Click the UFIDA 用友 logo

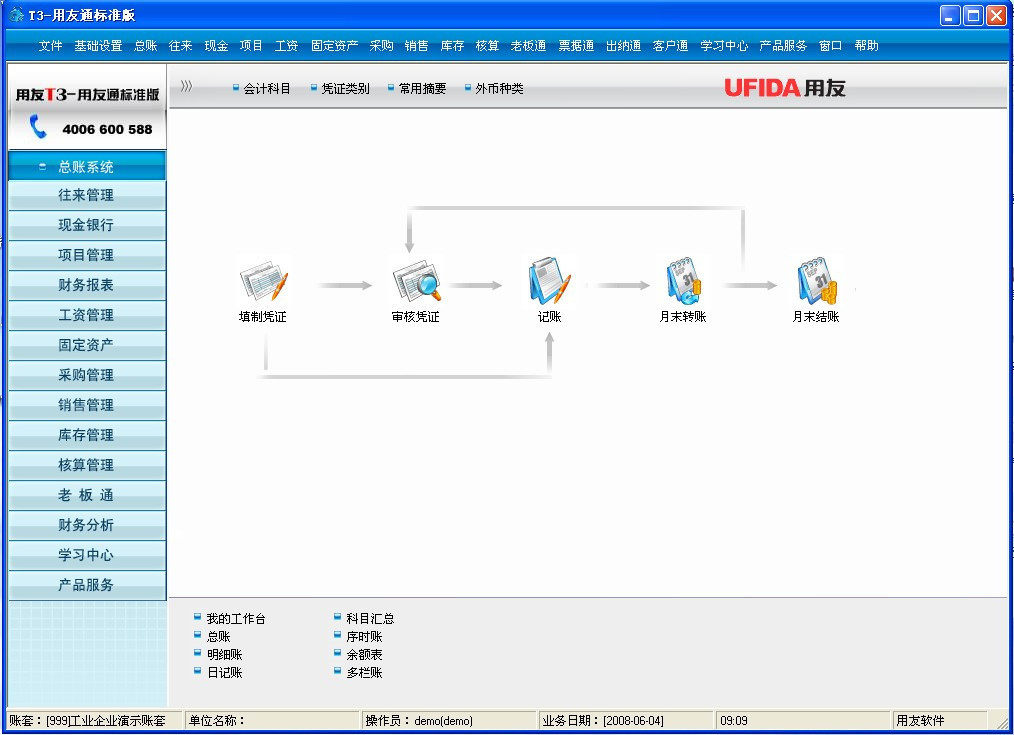pyautogui.click(x=784, y=87)
